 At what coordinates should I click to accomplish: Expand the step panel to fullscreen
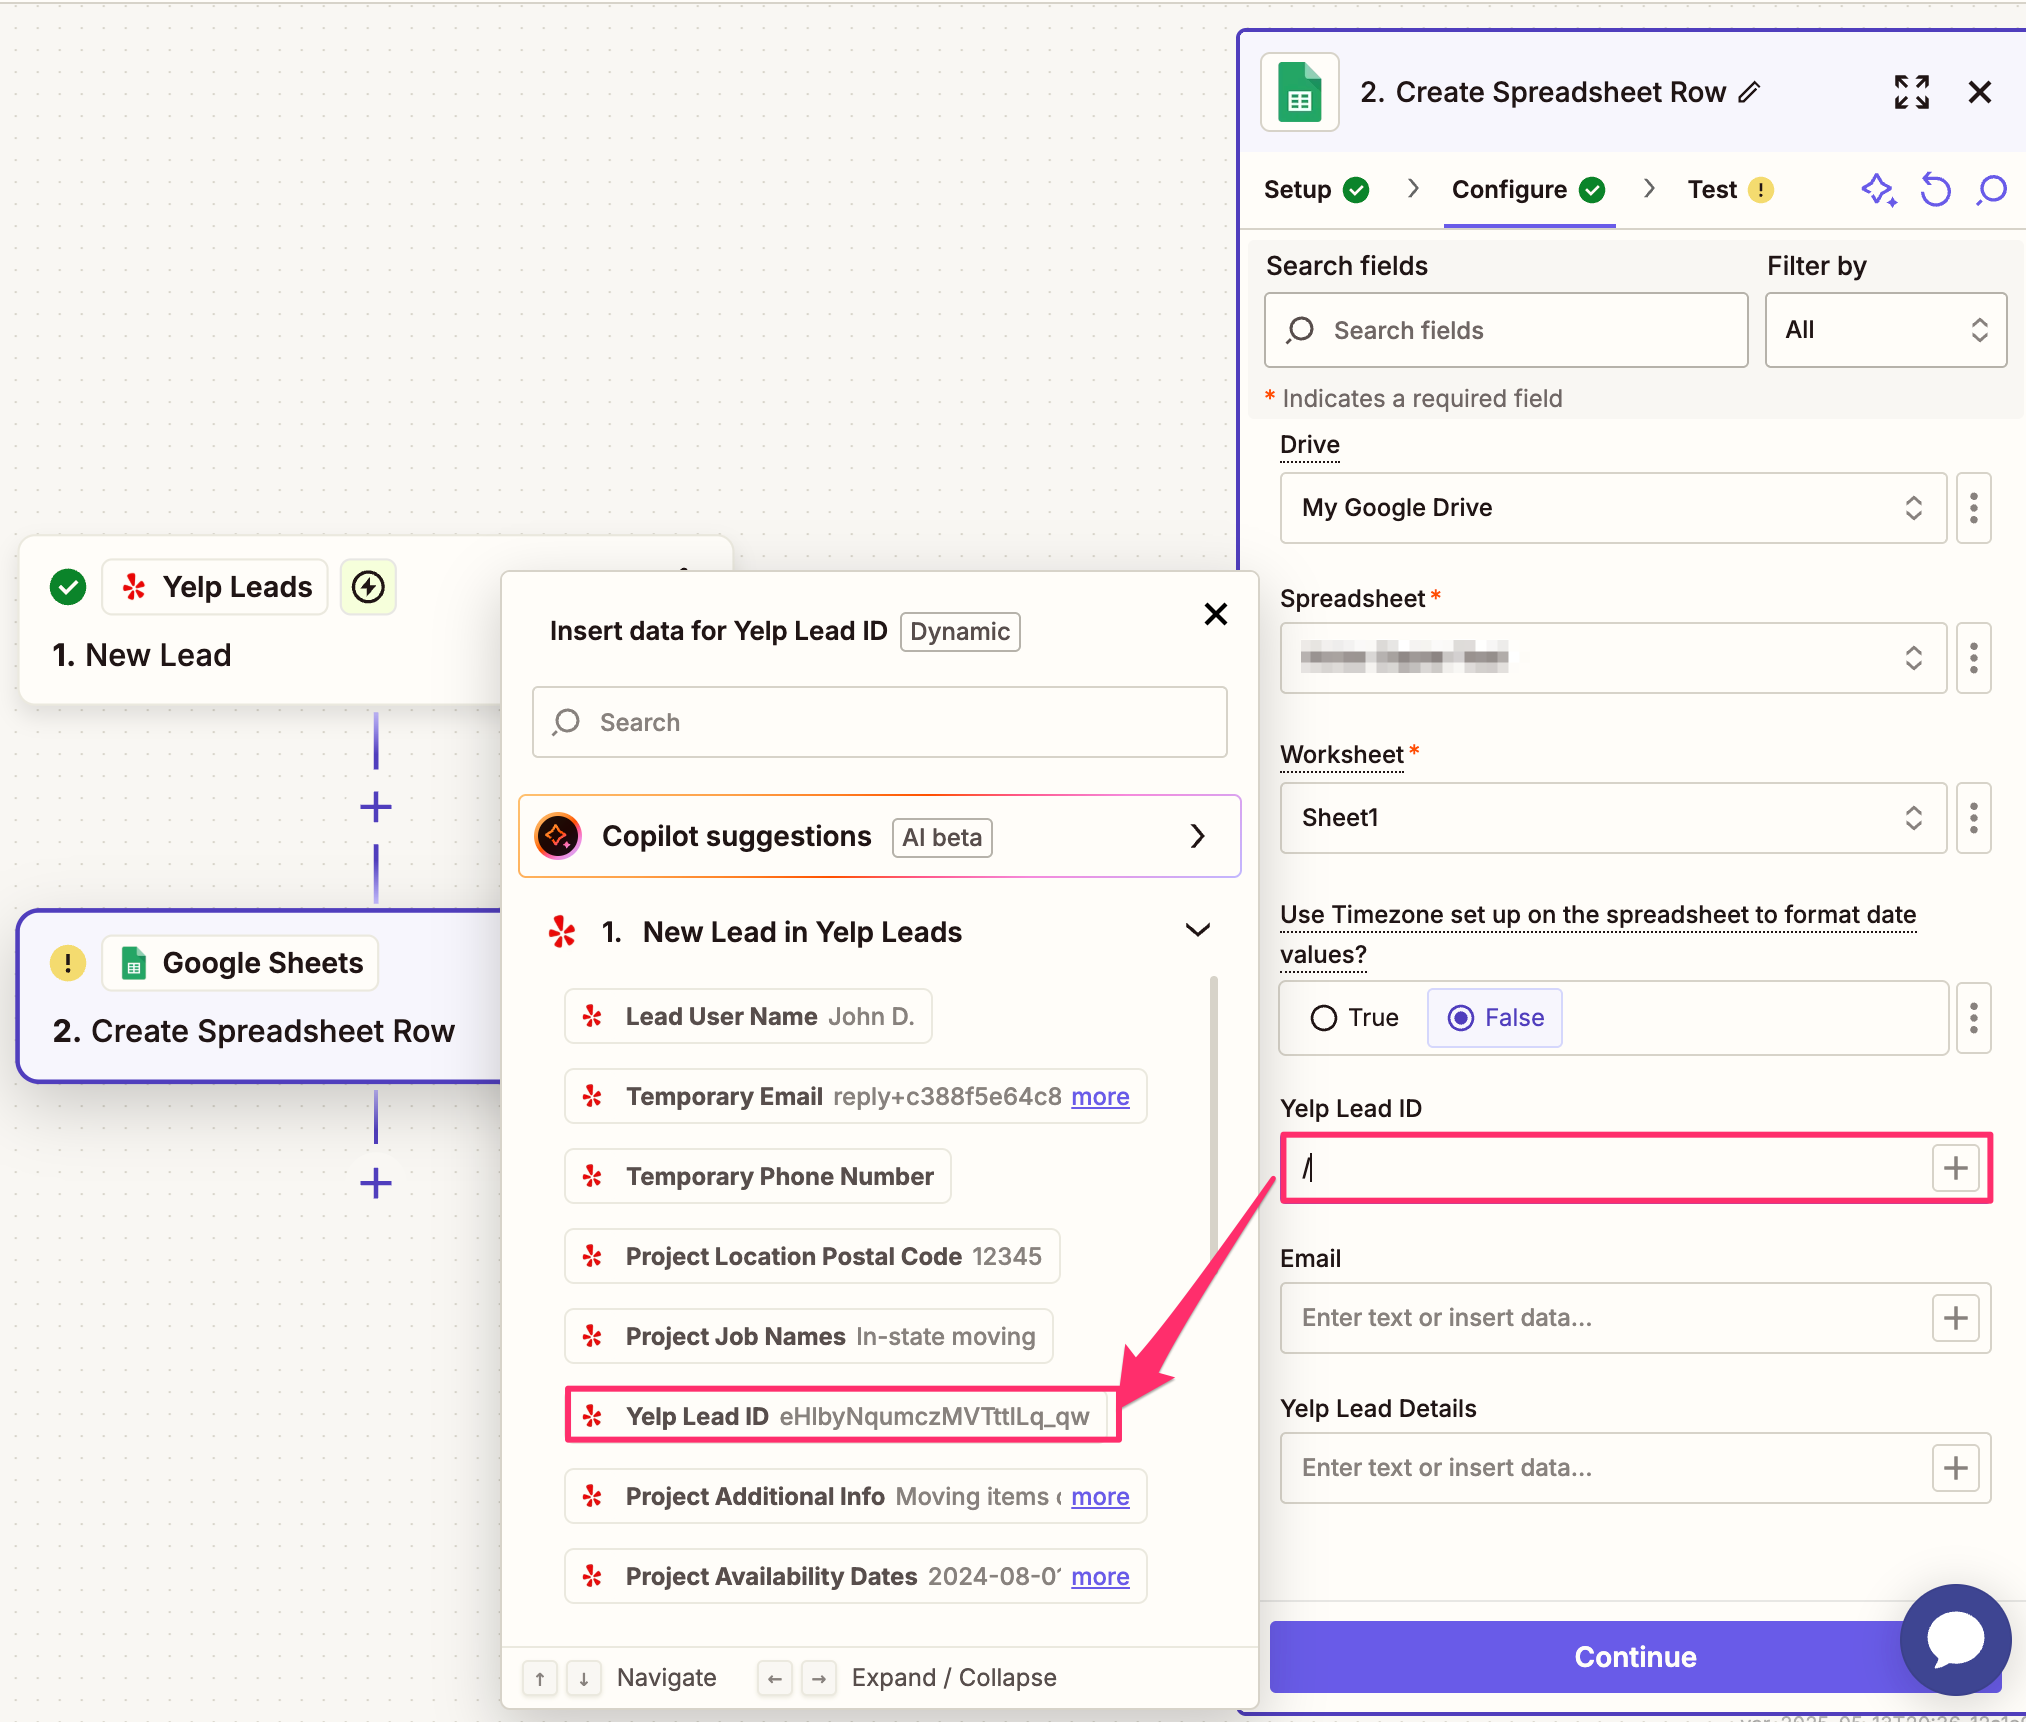(x=1911, y=92)
